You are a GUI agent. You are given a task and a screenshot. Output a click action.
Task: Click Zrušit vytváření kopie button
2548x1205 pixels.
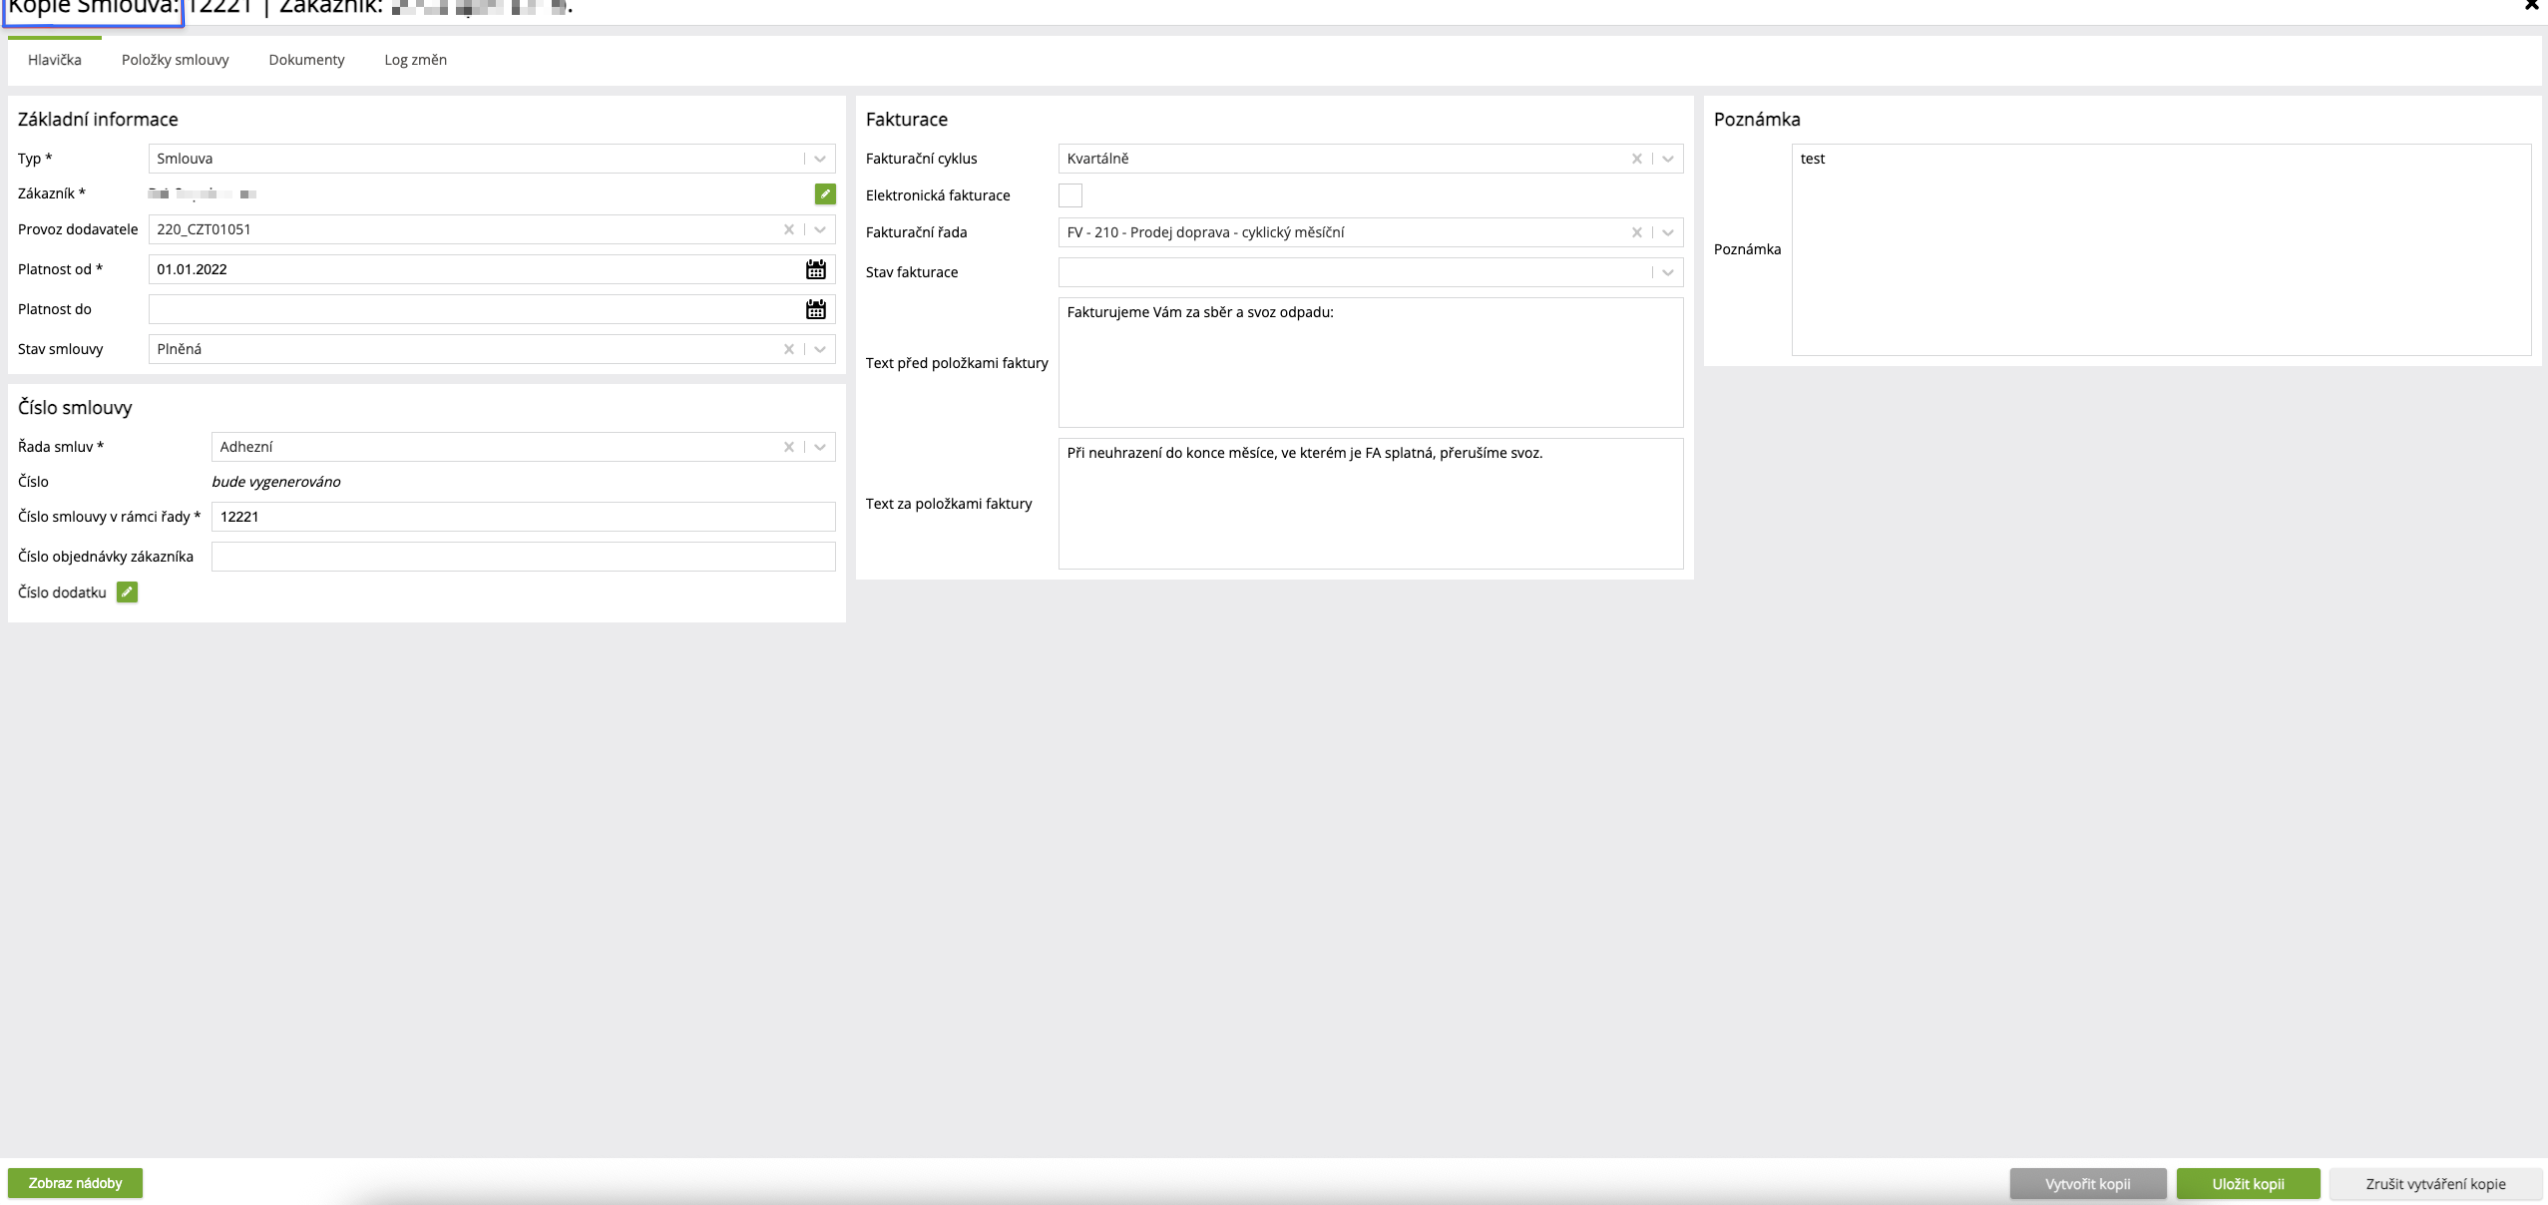(x=2434, y=1183)
